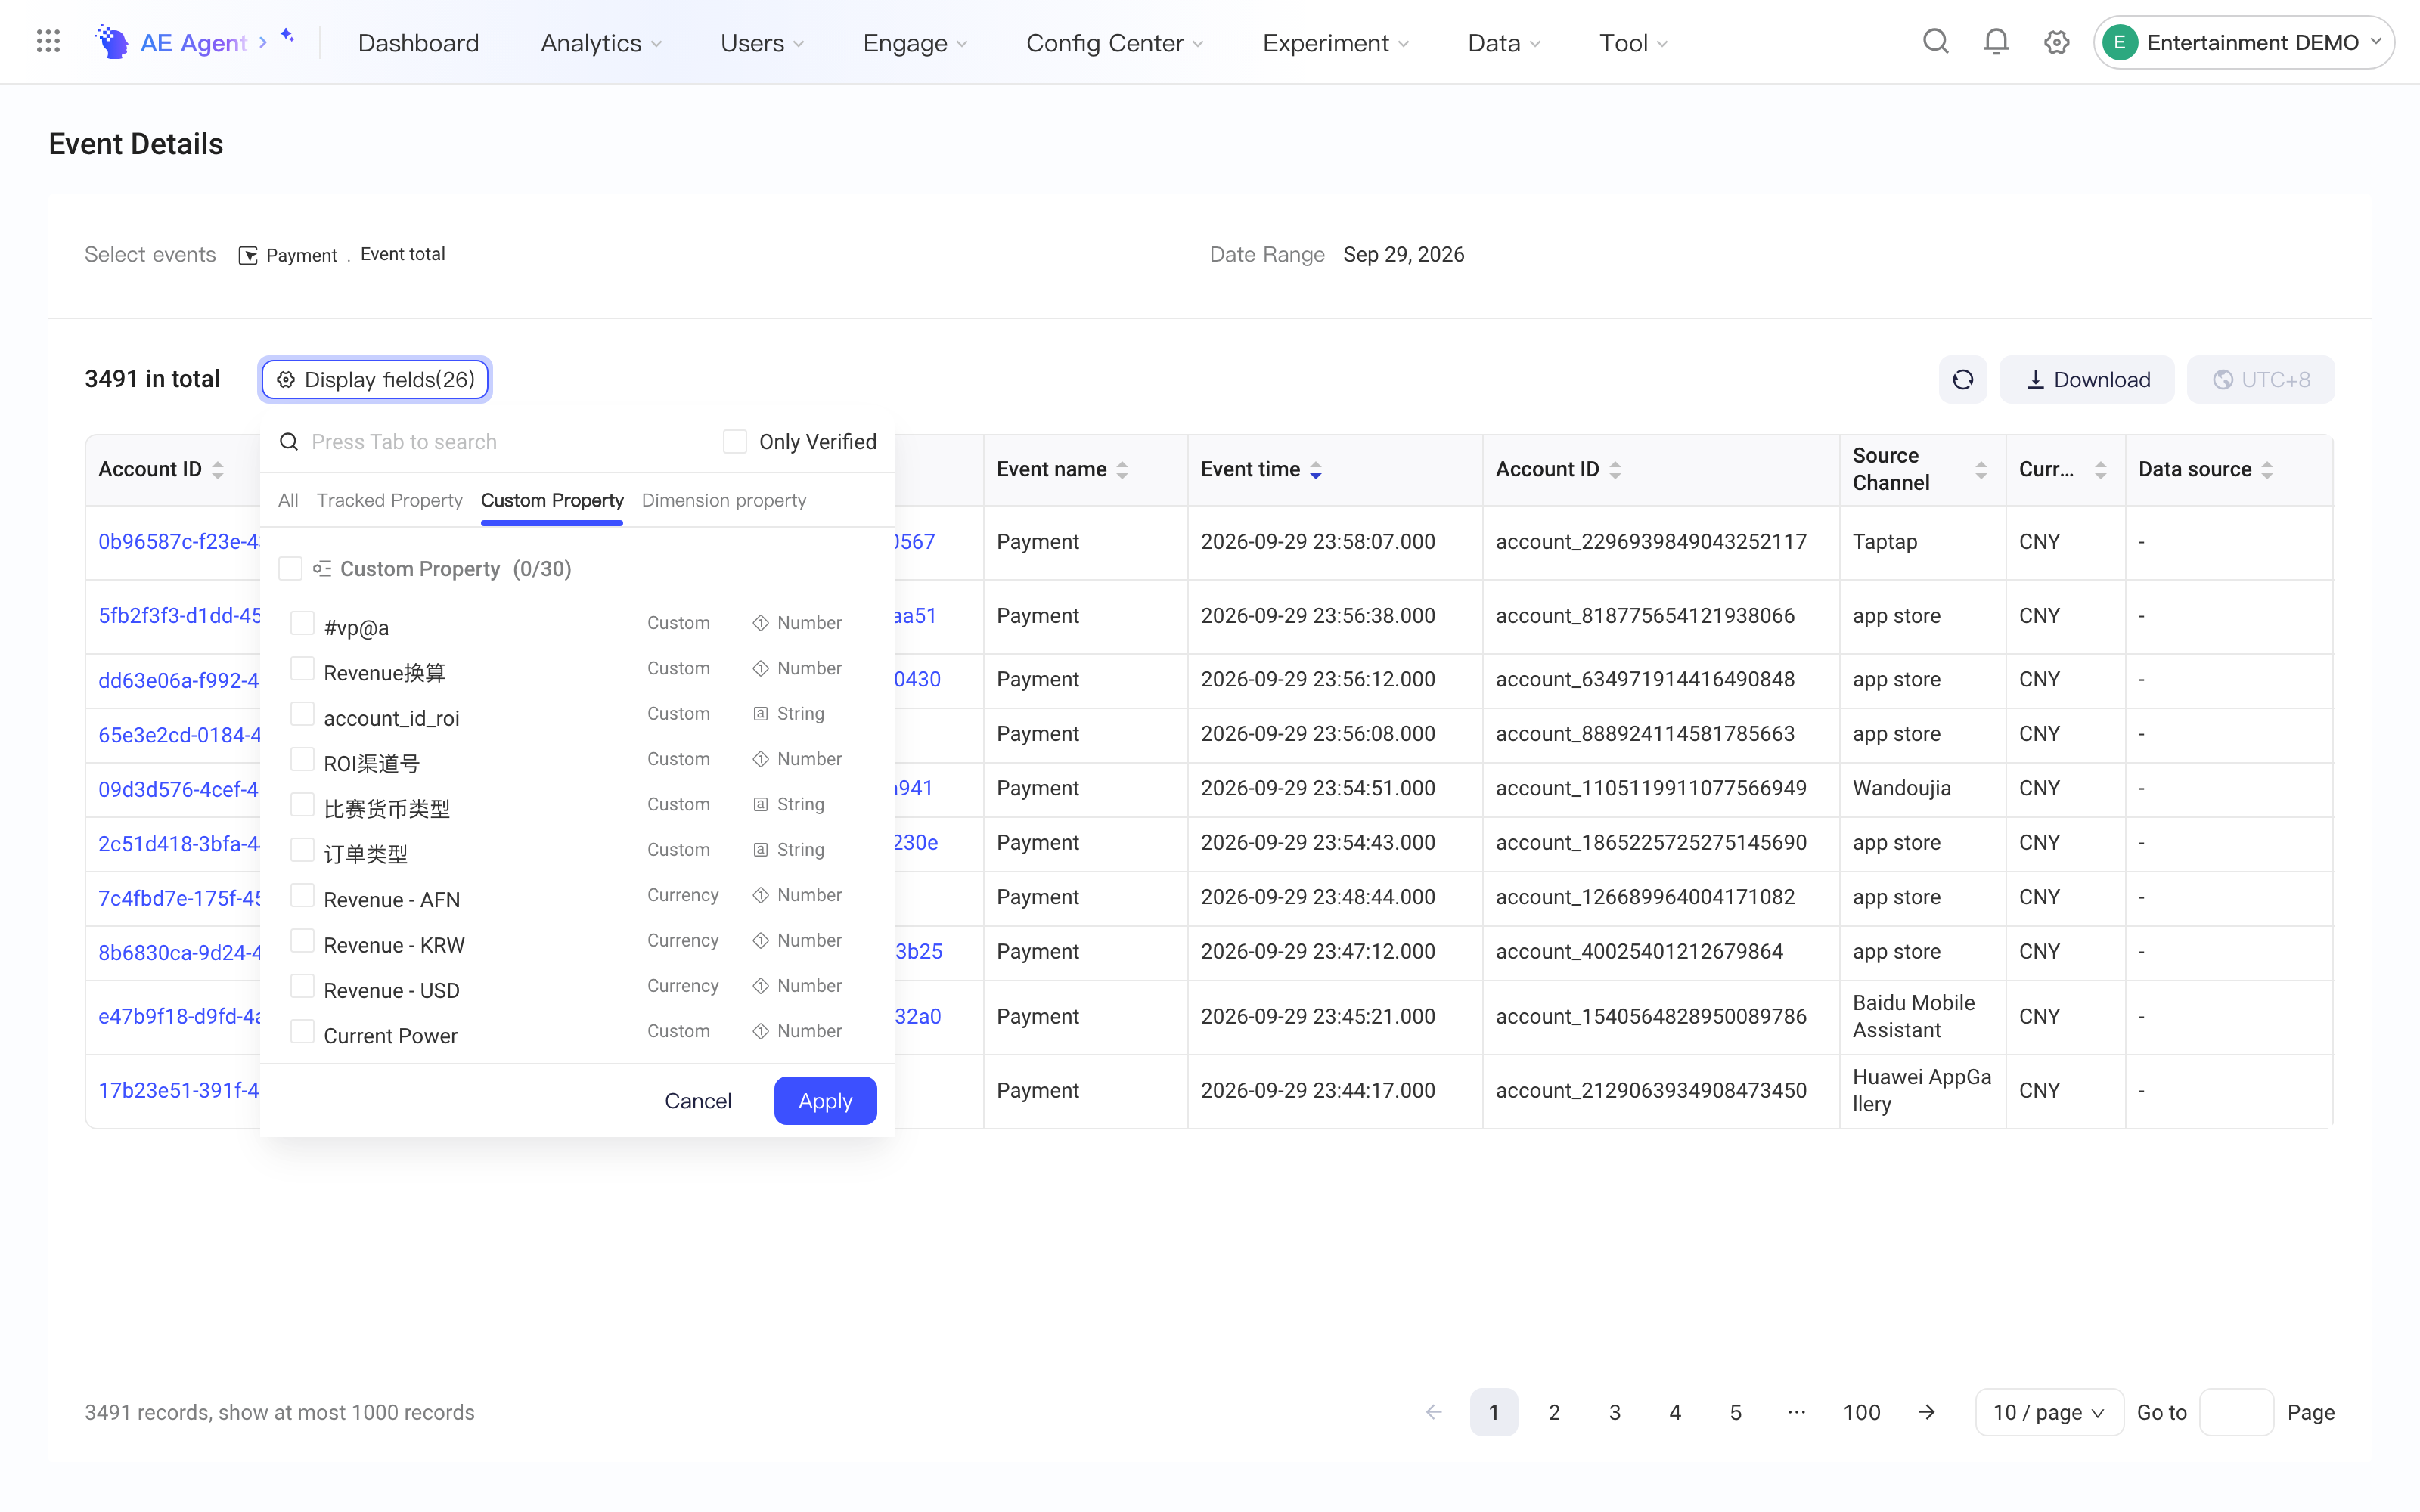2420x1512 pixels.
Task: Open account 0b96587c-f23e link
Action: pos(179,541)
